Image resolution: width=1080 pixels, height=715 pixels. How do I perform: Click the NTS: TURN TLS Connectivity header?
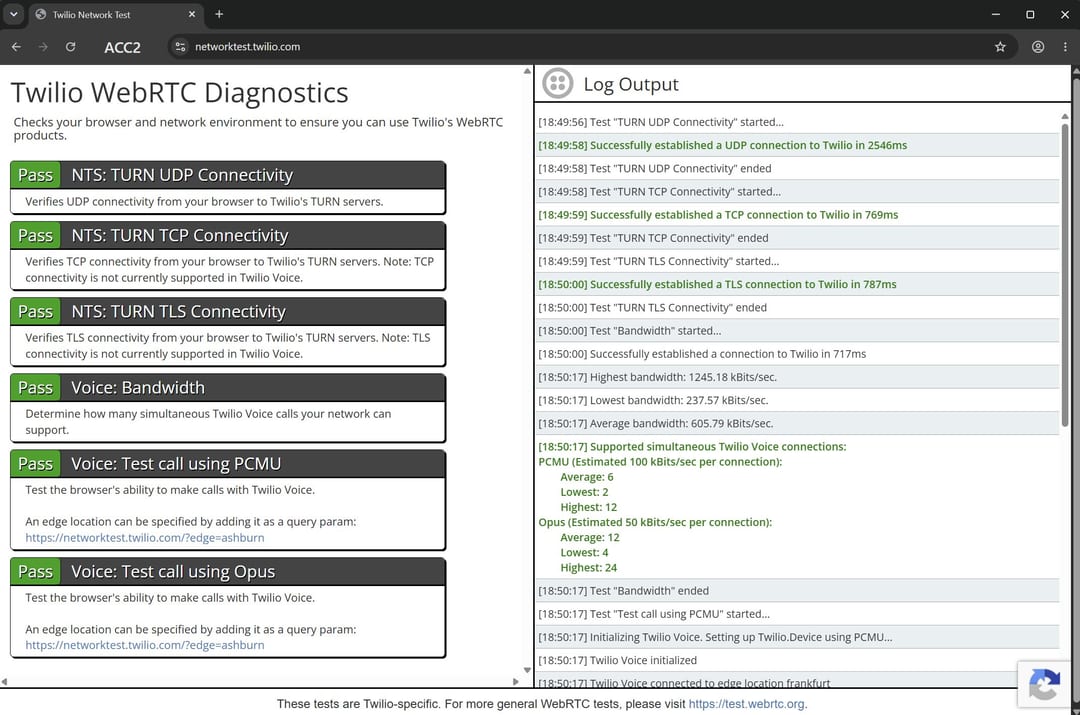click(x=227, y=311)
